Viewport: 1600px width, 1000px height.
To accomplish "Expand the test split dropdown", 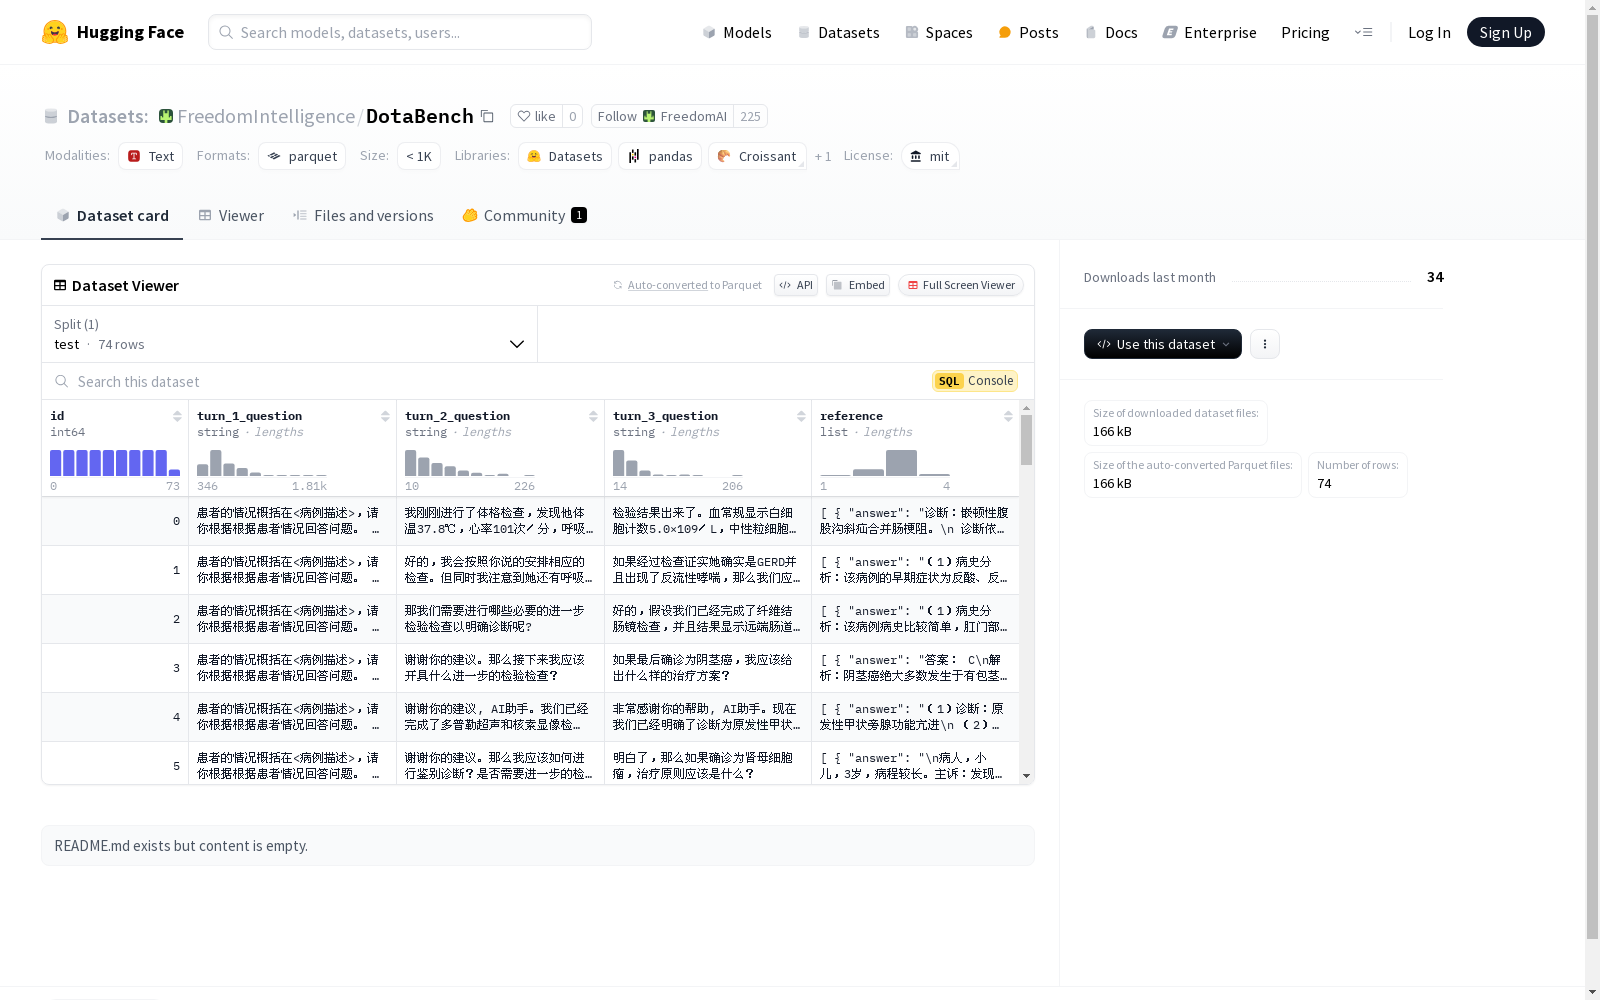I will pyautogui.click(x=290, y=334).
